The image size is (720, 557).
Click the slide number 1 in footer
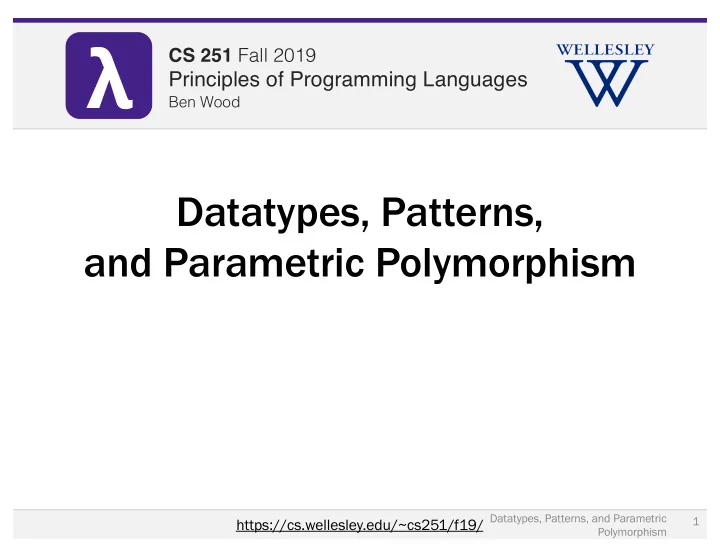click(696, 521)
